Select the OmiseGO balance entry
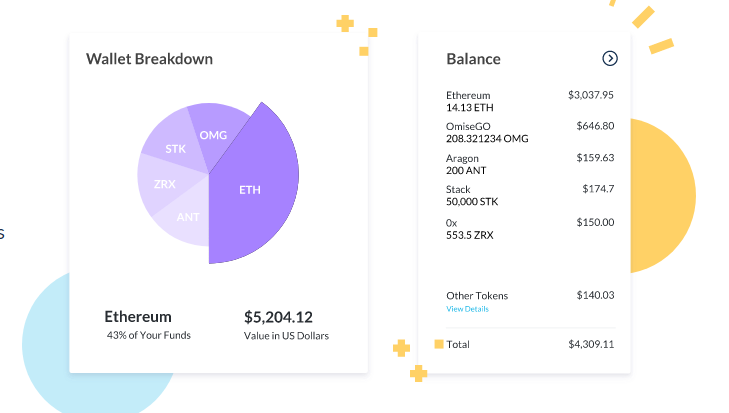 pyautogui.click(x=488, y=132)
